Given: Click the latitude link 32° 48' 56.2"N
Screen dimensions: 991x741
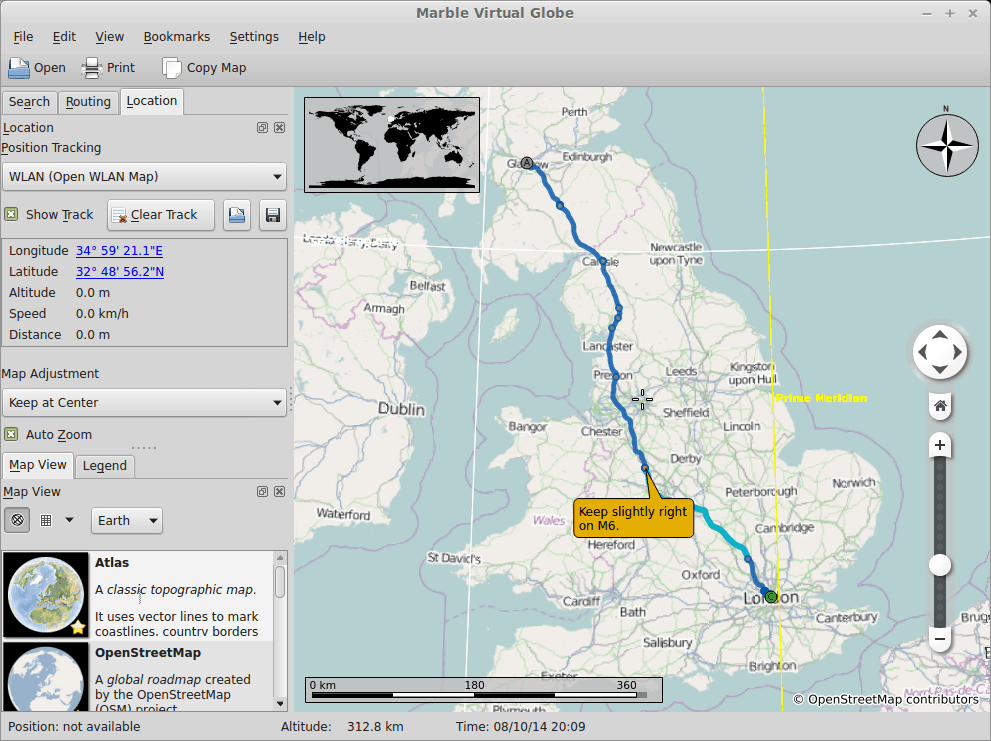Looking at the screenshot, I should pos(120,272).
